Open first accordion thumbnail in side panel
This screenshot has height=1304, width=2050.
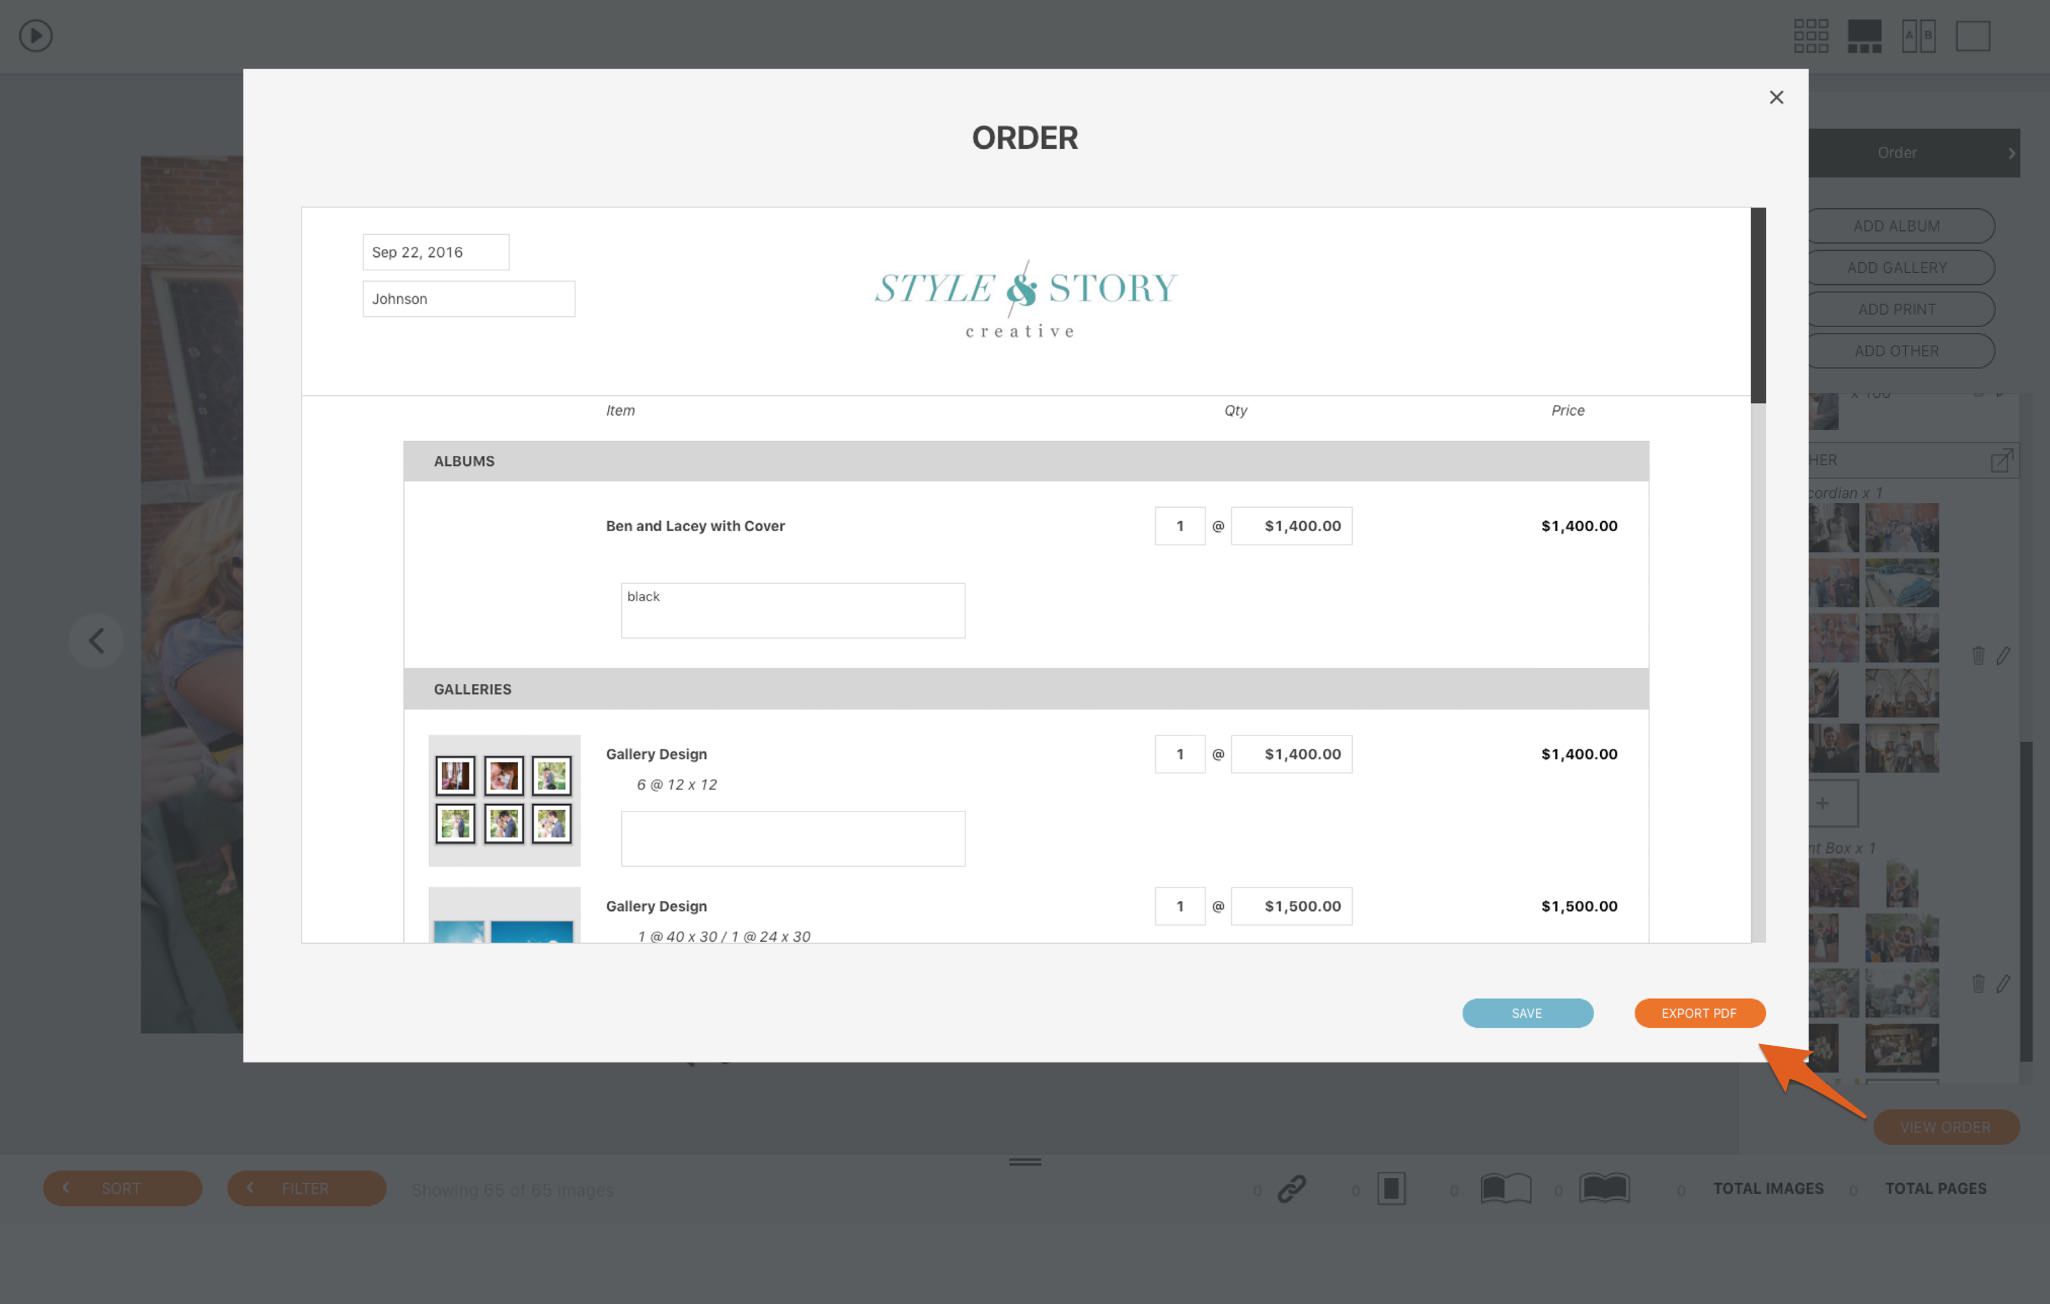tap(1834, 527)
